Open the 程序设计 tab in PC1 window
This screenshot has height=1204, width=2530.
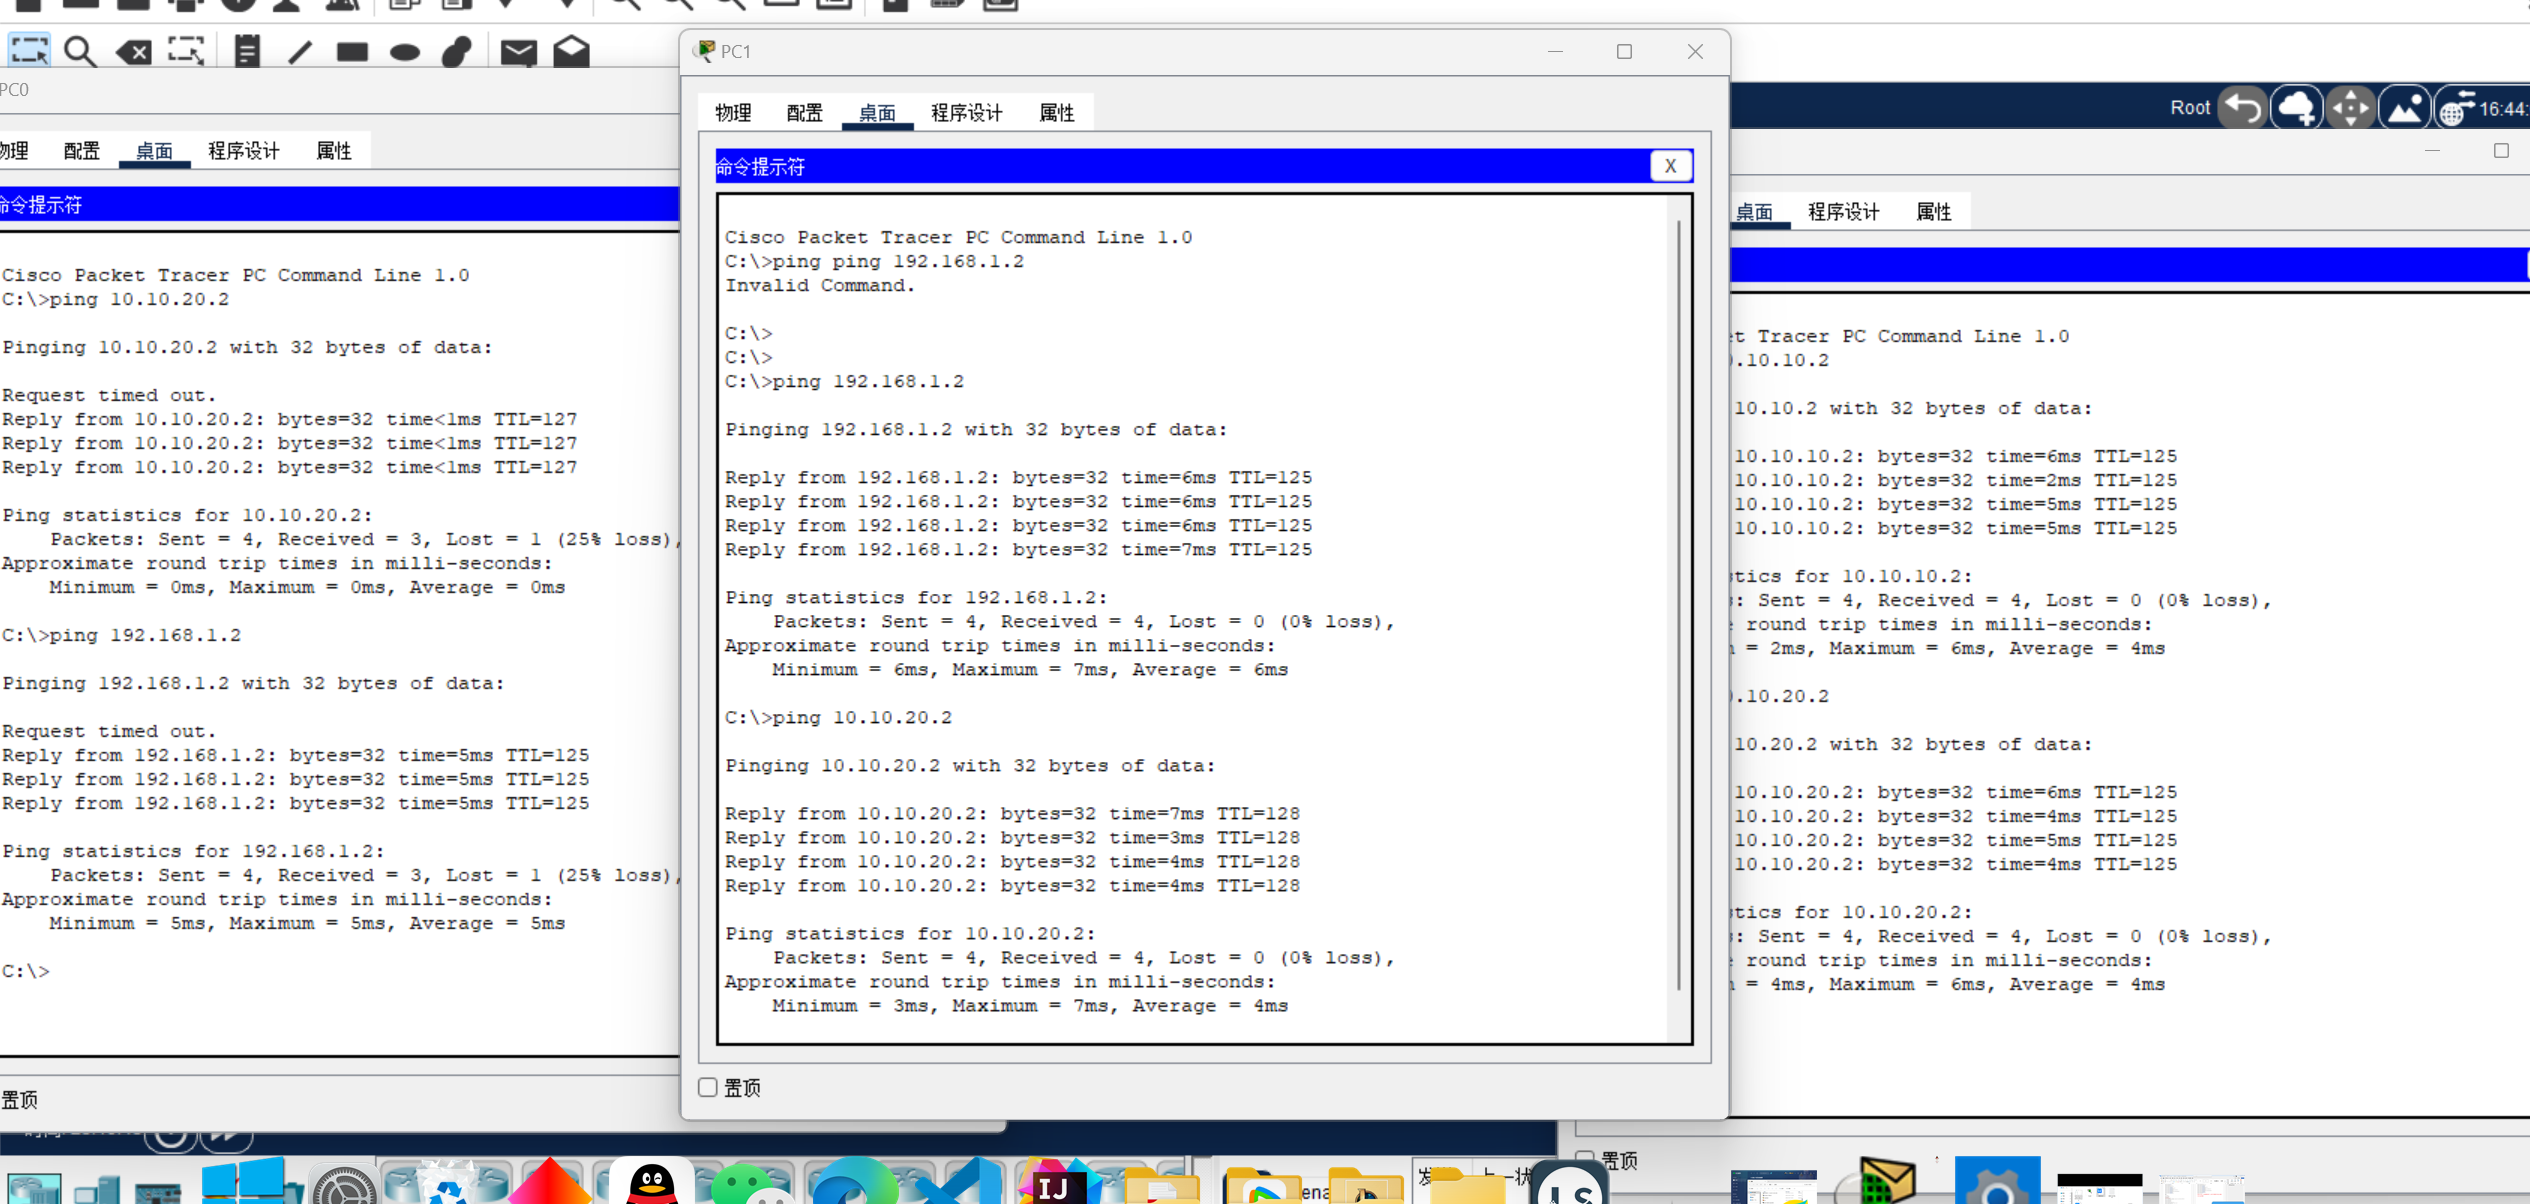966,113
